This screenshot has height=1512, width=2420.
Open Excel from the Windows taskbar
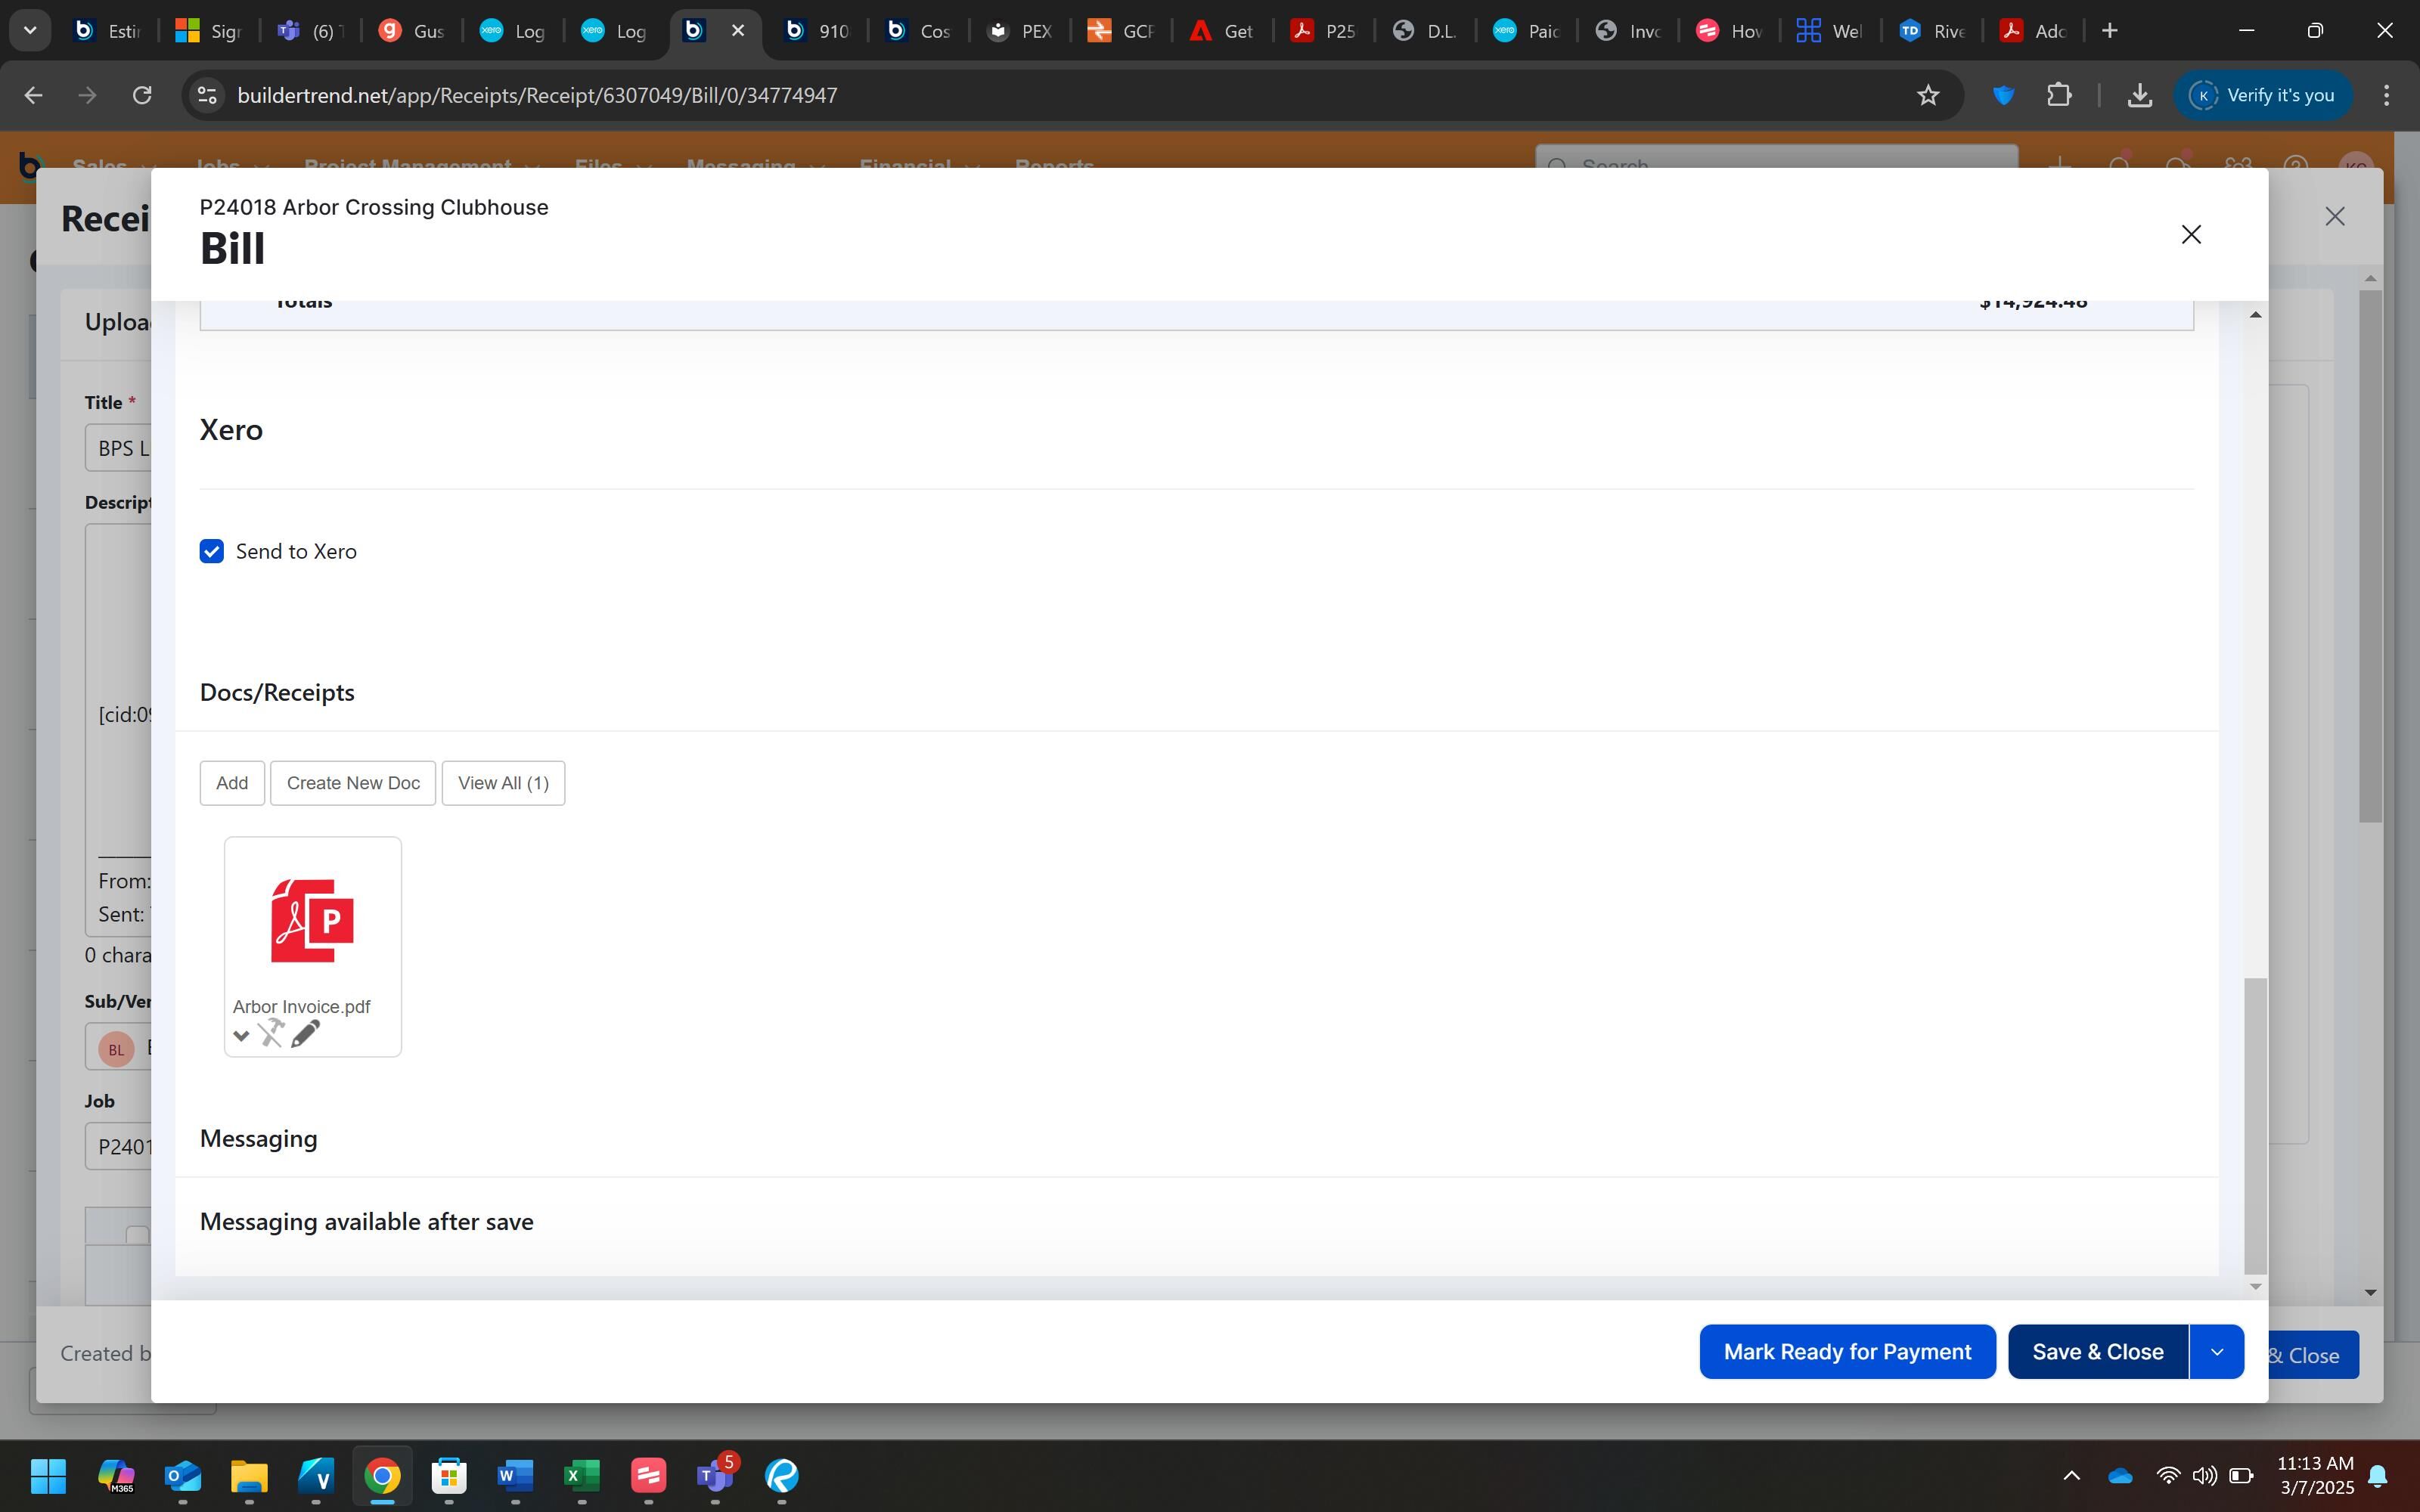point(581,1475)
